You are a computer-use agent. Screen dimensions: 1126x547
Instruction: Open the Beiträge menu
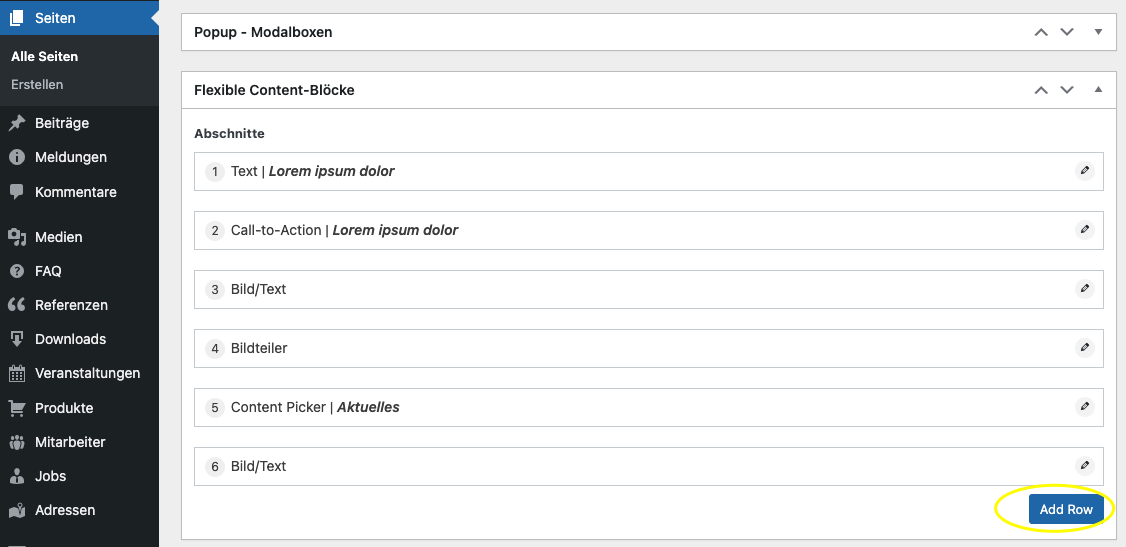point(61,123)
